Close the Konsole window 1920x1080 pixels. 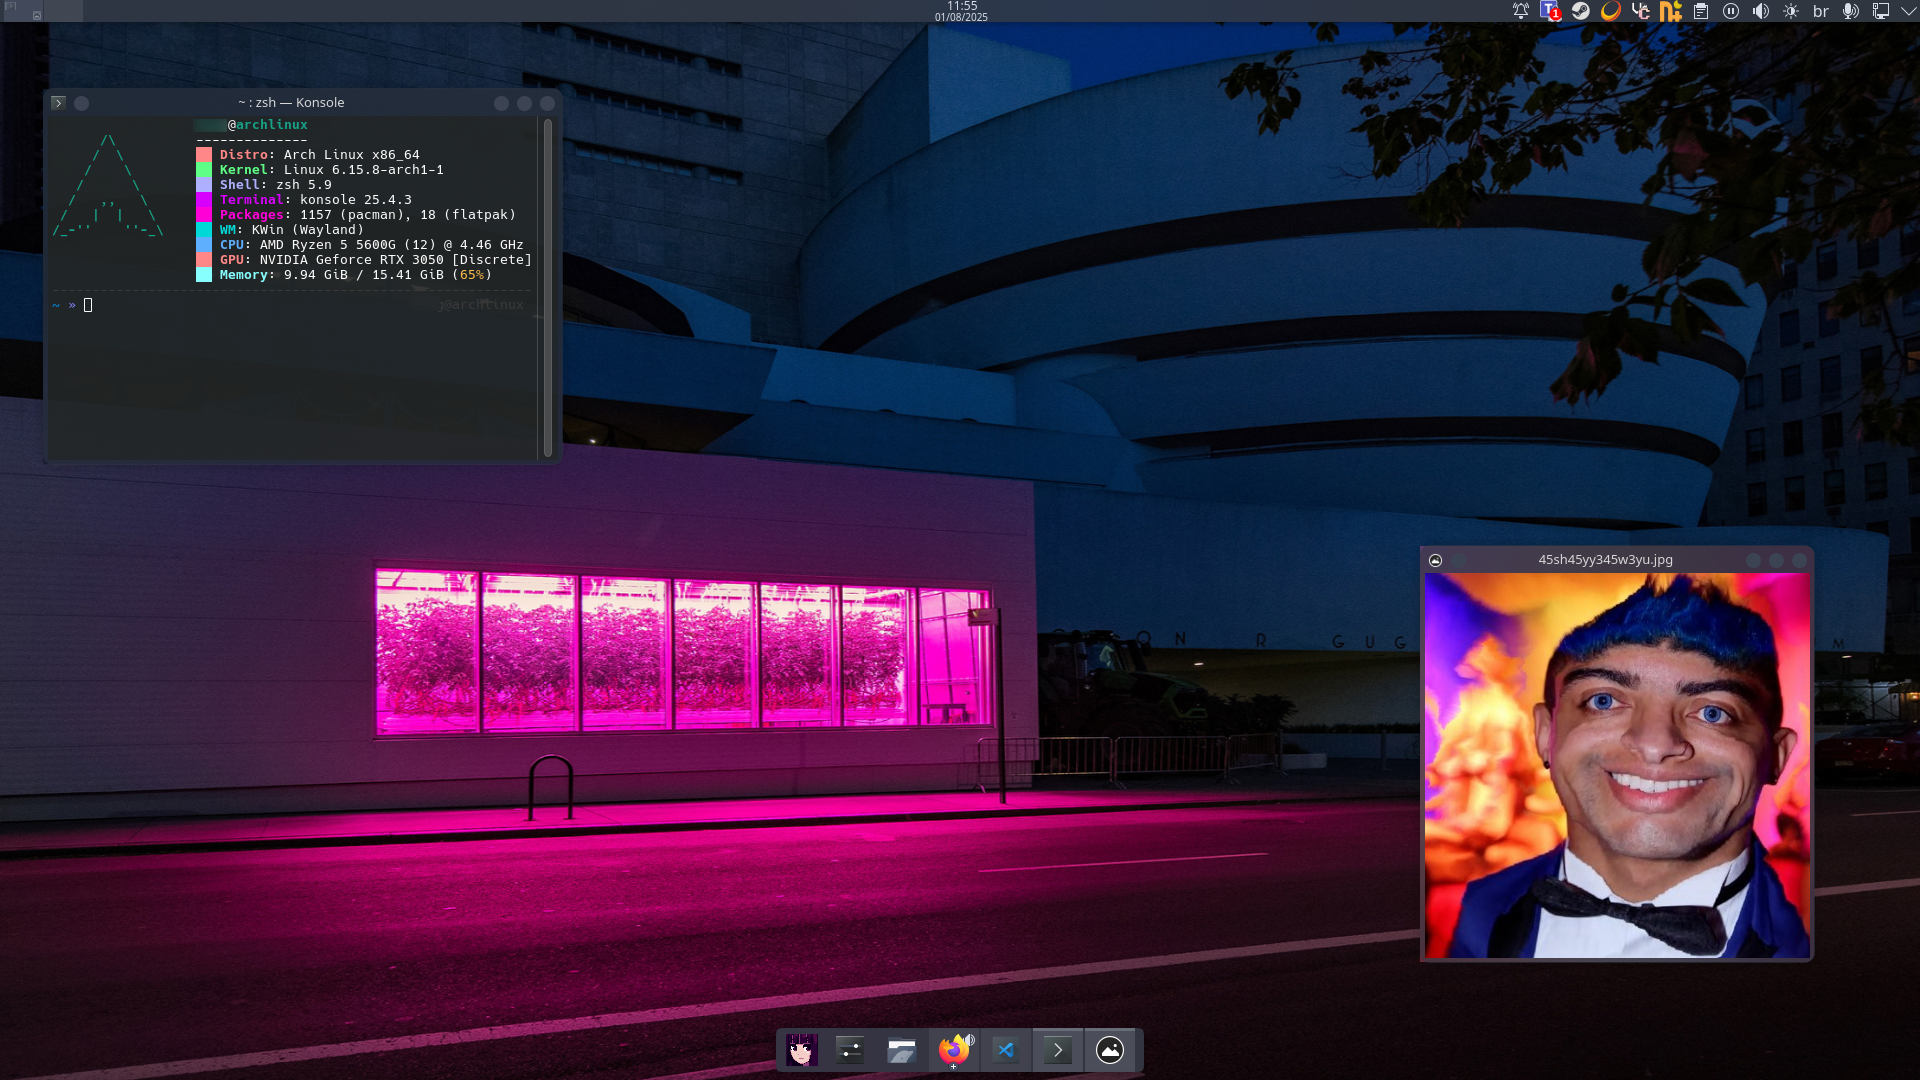tap(547, 103)
